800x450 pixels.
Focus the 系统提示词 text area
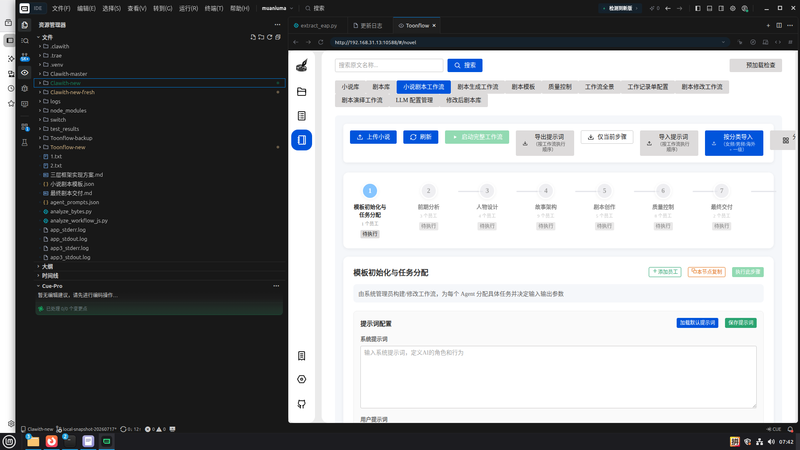(x=558, y=377)
